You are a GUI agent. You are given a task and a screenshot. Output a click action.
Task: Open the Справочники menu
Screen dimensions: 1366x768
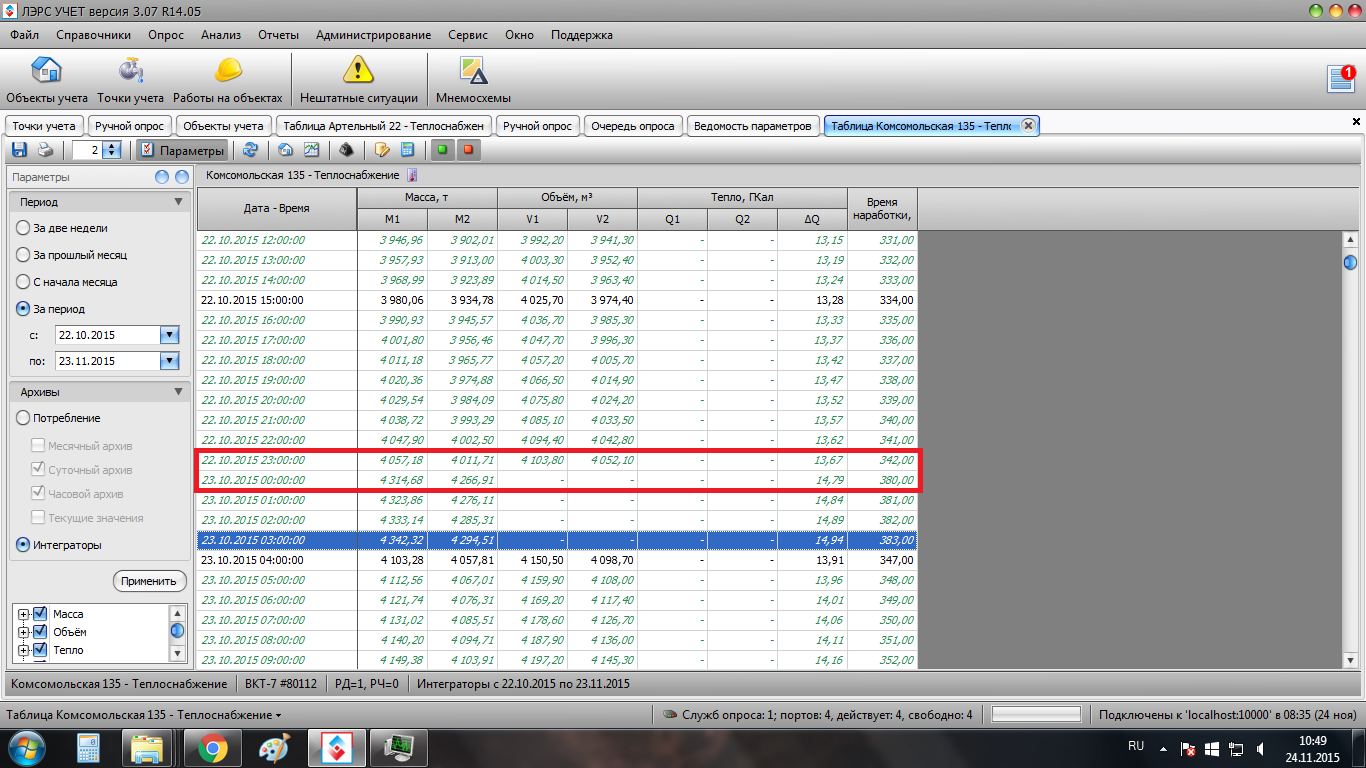click(94, 35)
